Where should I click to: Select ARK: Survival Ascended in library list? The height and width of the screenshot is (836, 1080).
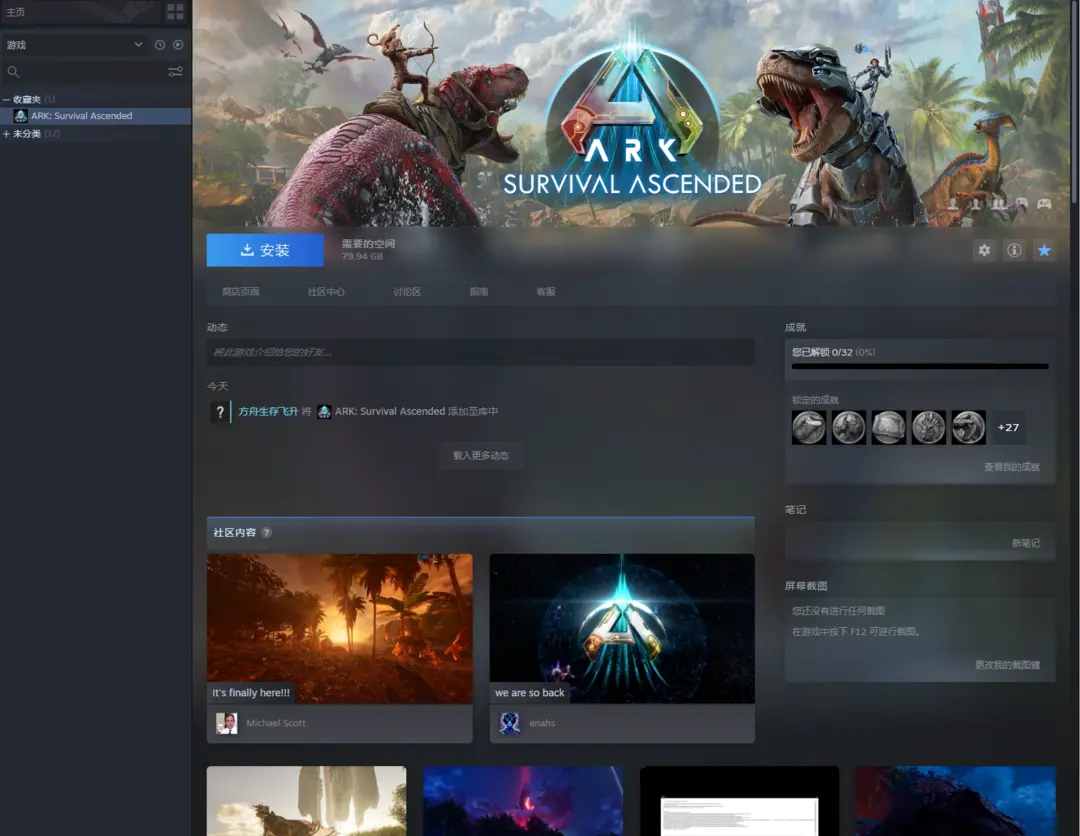click(96, 116)
